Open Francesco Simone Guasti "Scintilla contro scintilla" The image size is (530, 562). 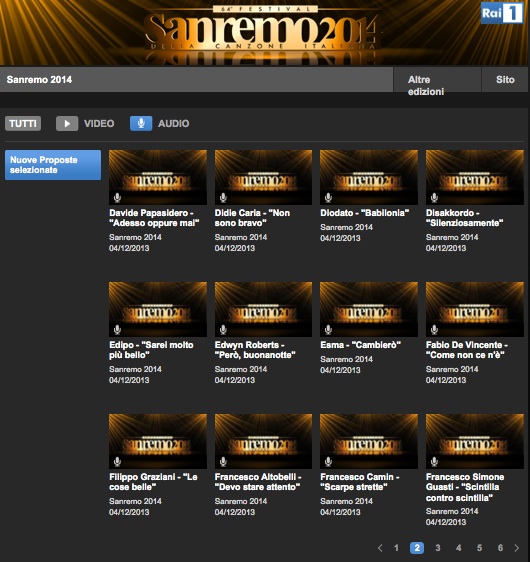tap(465, 487)
